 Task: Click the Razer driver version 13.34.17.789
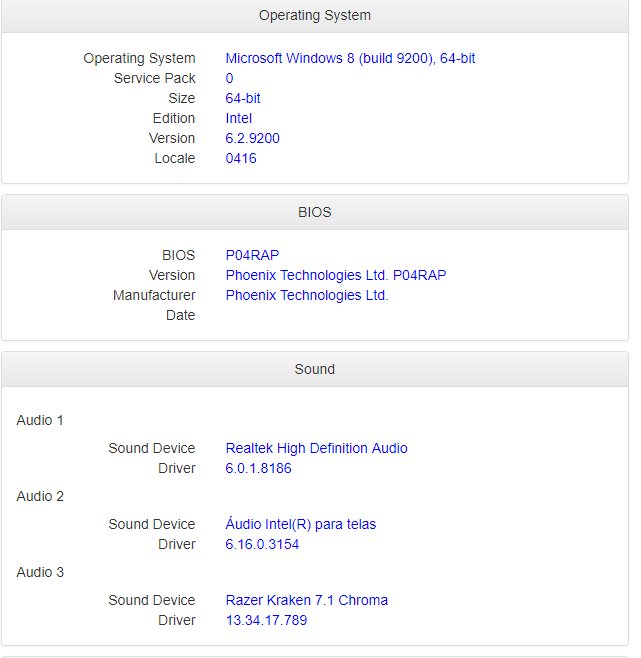(266, 620)
